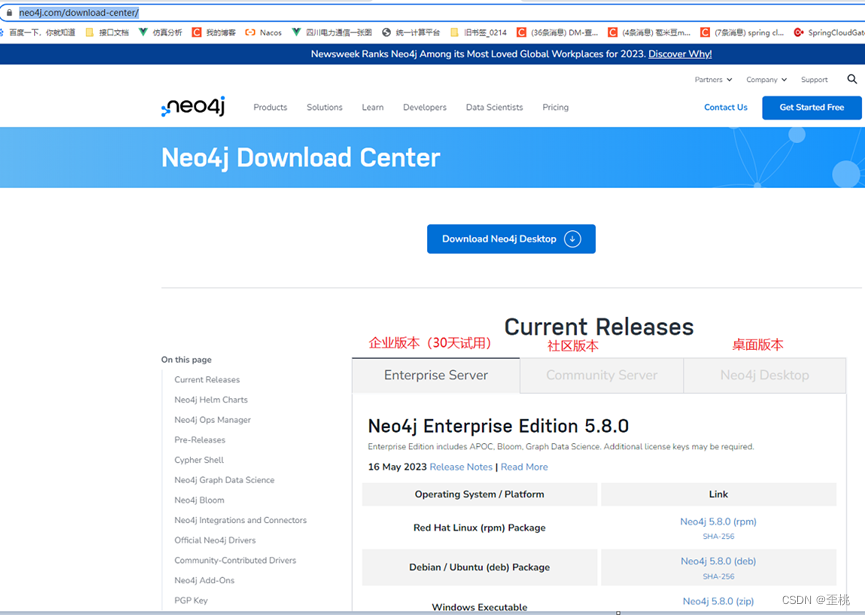Click the Neo4j Enterprise Edition 5.8.0 heading
865x615 pixels.
pyautogui.click(x=498, y=426)
